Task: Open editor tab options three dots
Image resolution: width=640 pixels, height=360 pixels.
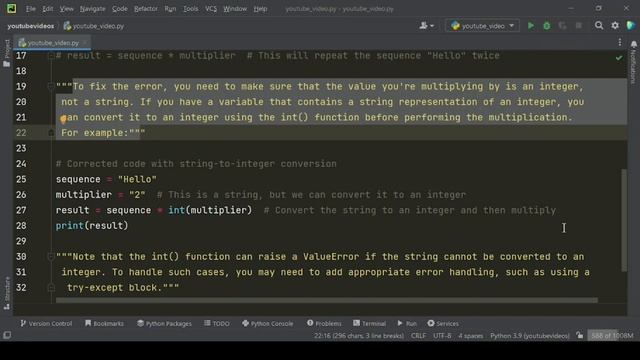Action: [x=620, y=42]
